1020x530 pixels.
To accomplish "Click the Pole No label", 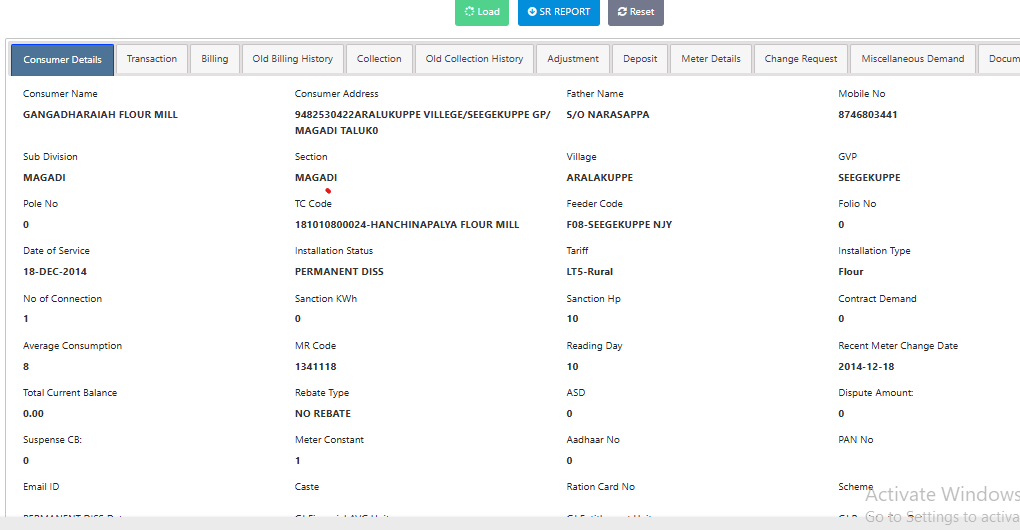I will 40,204.
